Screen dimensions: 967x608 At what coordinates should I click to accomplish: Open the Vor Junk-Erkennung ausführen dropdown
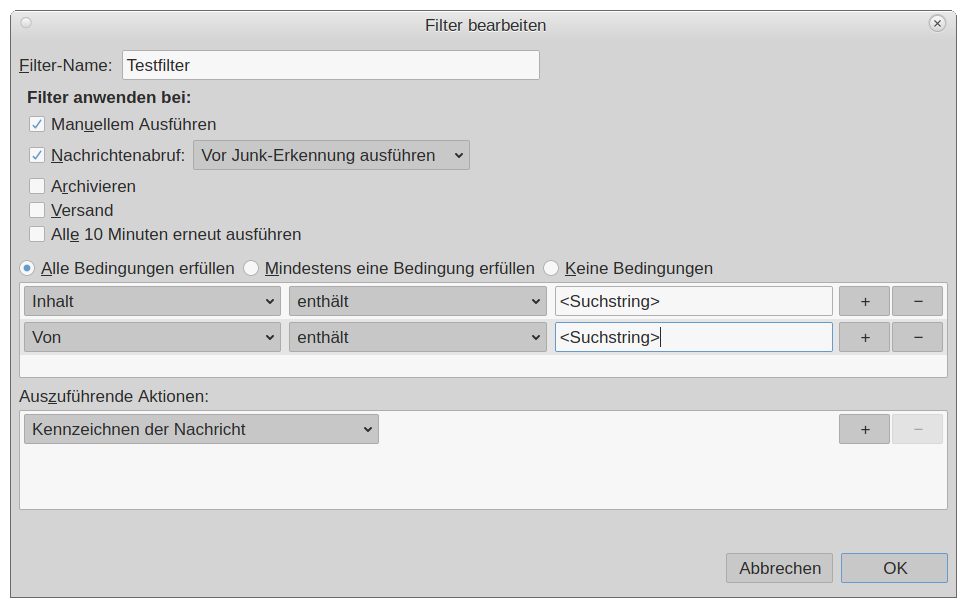coord(331,155)
